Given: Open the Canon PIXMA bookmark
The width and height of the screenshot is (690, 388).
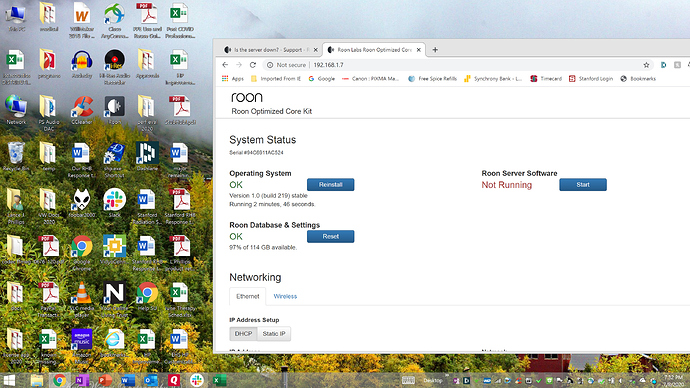Looking at the screenshot, I should click(x=371, y=79).
